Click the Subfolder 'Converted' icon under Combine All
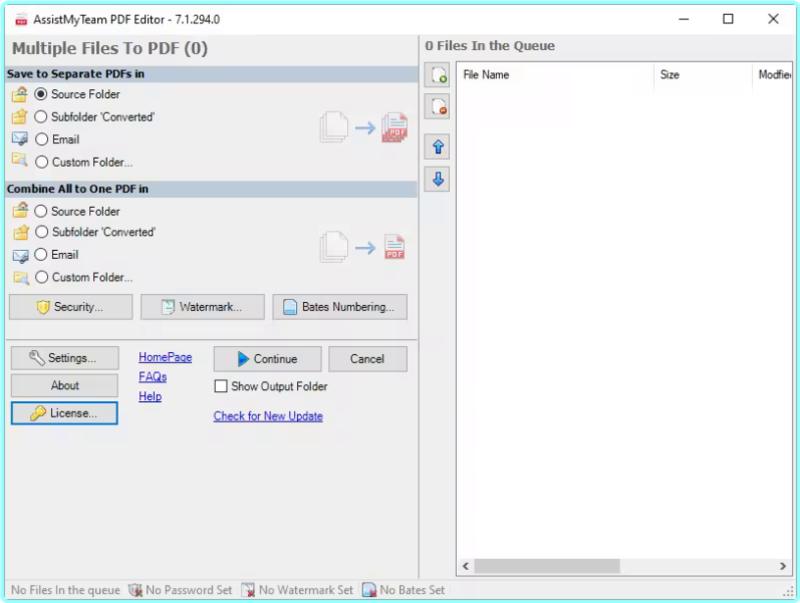This screenshot has width=800, height=603. click(x=20, y=232)
